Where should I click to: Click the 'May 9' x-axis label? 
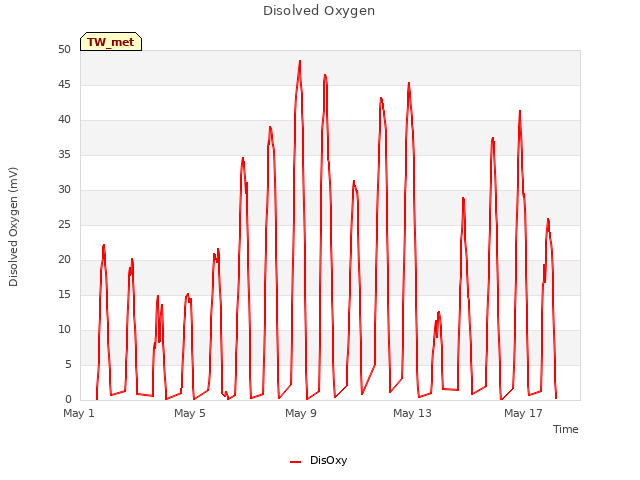[x=301, y=413]
